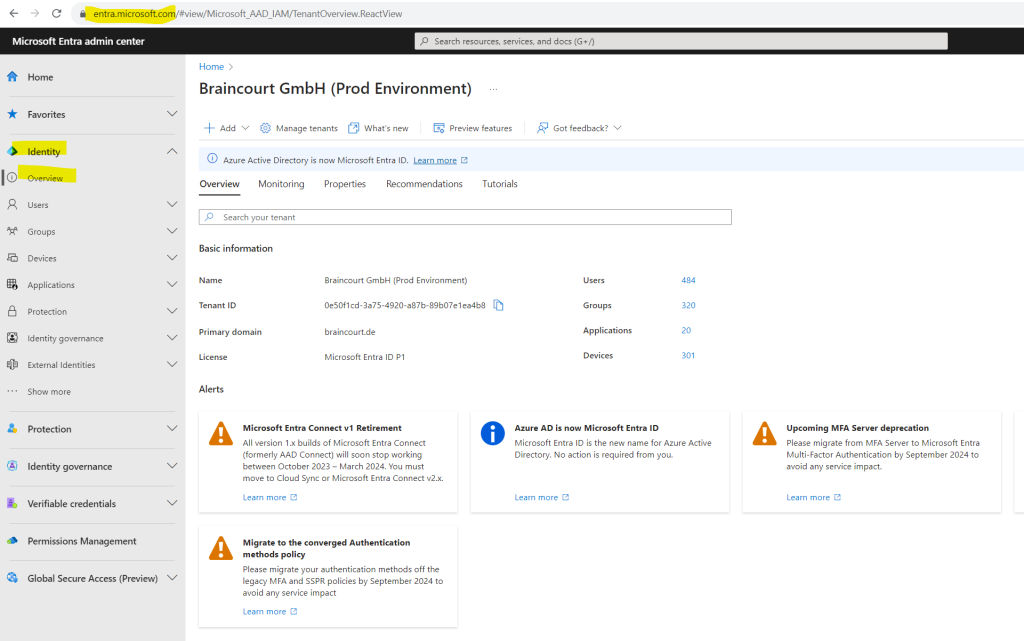Viewport: 1024px width, 641px height.
Task: Click the Show more ellipsis icon
Action: click(x=12, y=391)
